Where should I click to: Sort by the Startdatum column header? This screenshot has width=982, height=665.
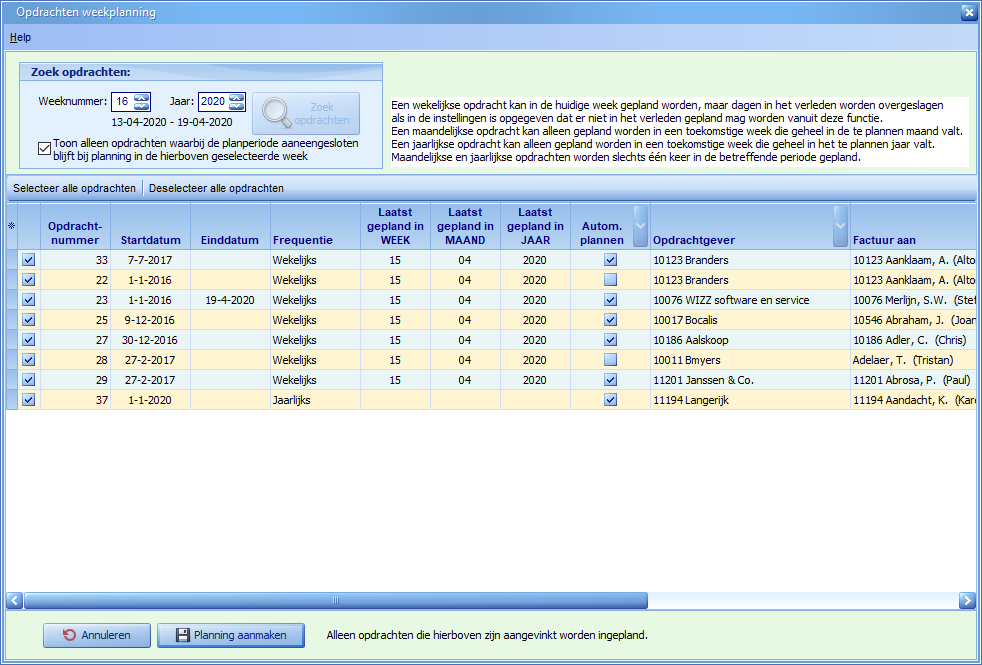click(150, 226)
